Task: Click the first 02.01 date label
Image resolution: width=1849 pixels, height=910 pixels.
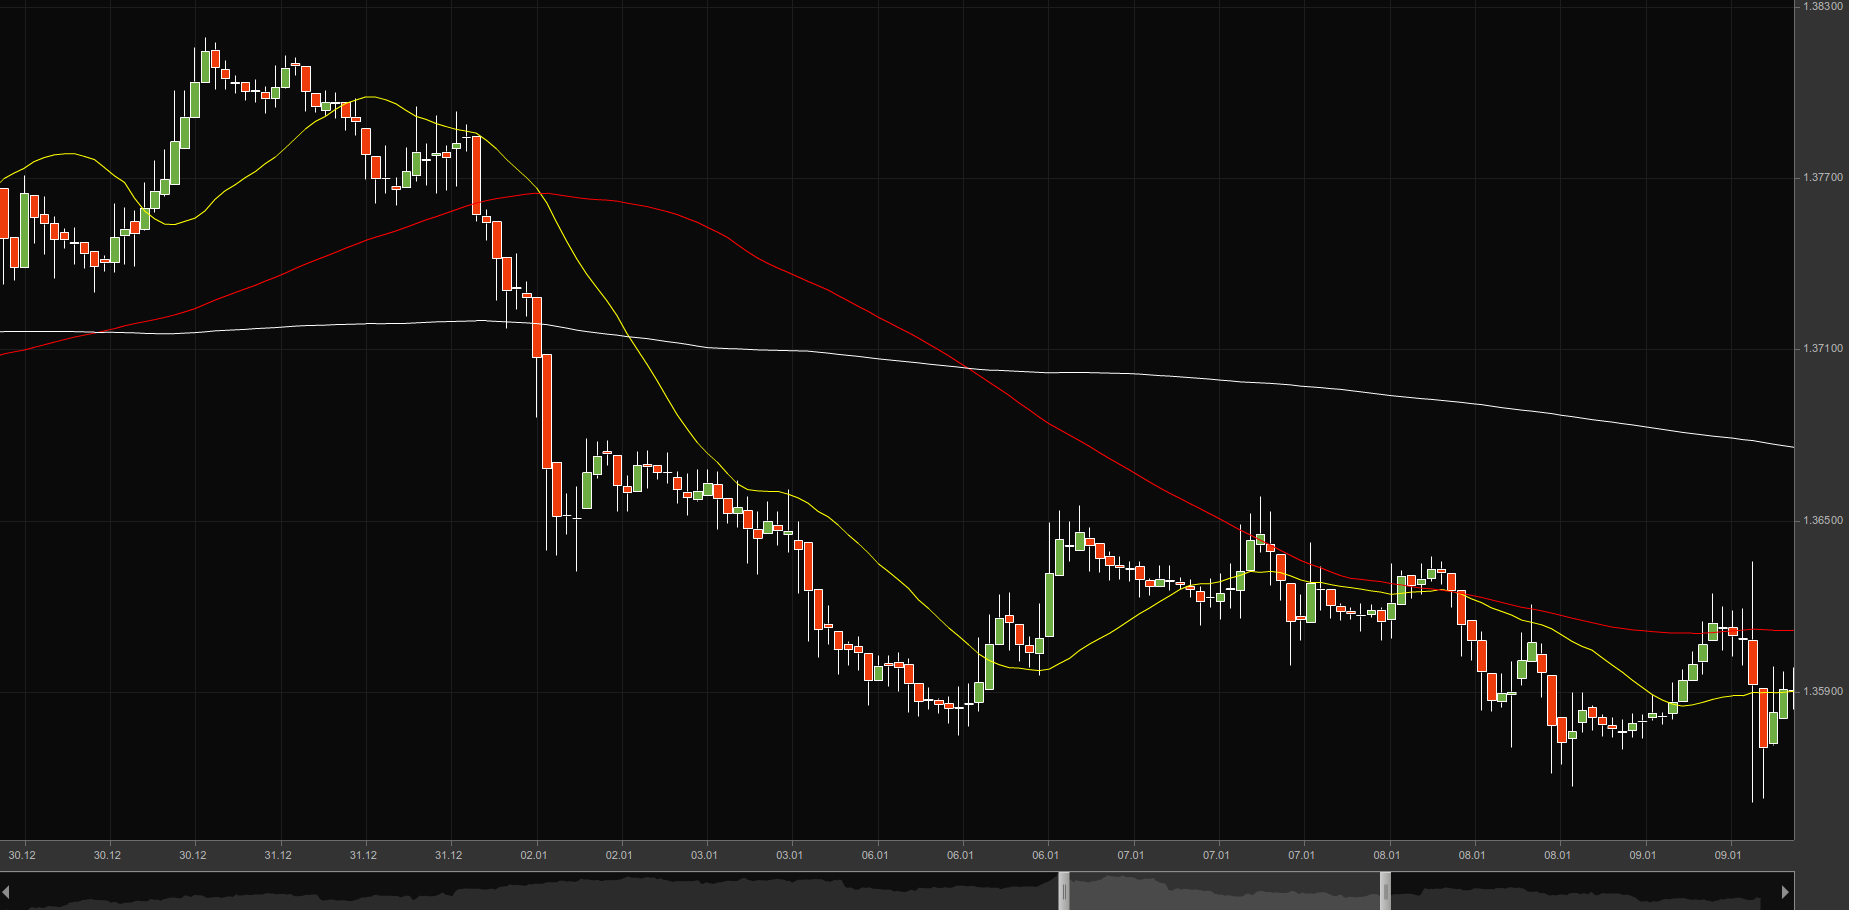Action: tap(534, 855)
